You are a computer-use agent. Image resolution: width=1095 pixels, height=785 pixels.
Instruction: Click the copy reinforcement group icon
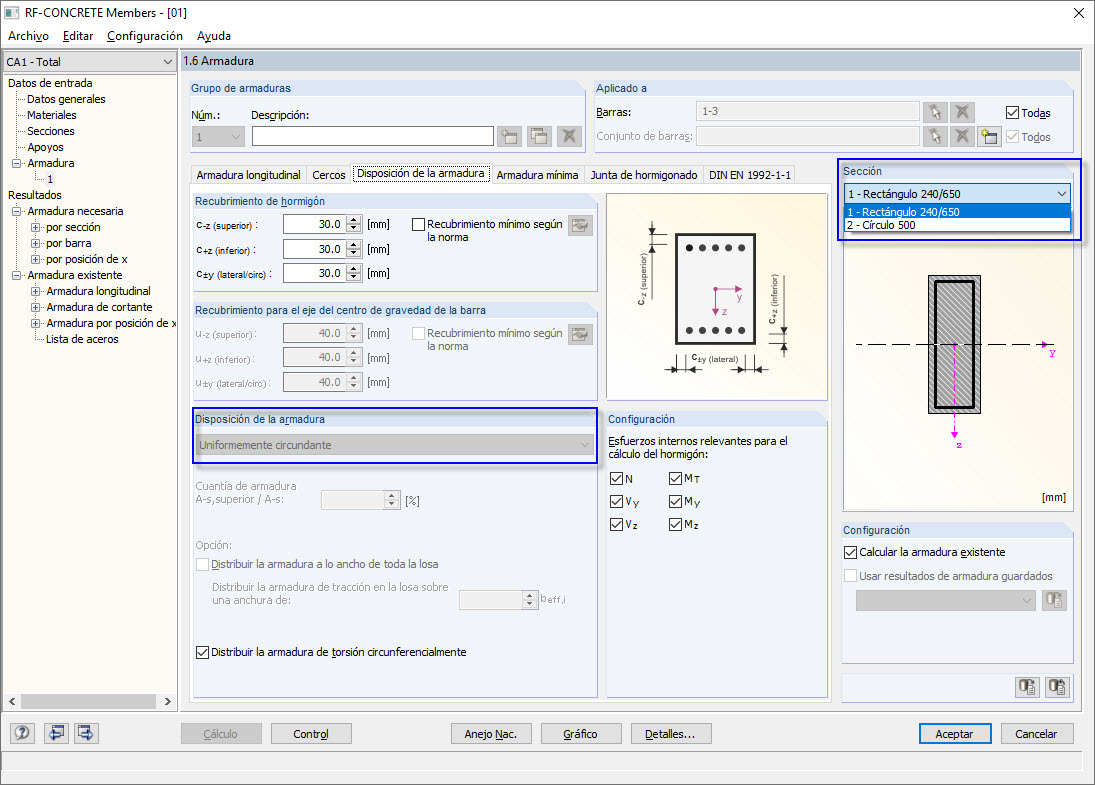[540, 136]
